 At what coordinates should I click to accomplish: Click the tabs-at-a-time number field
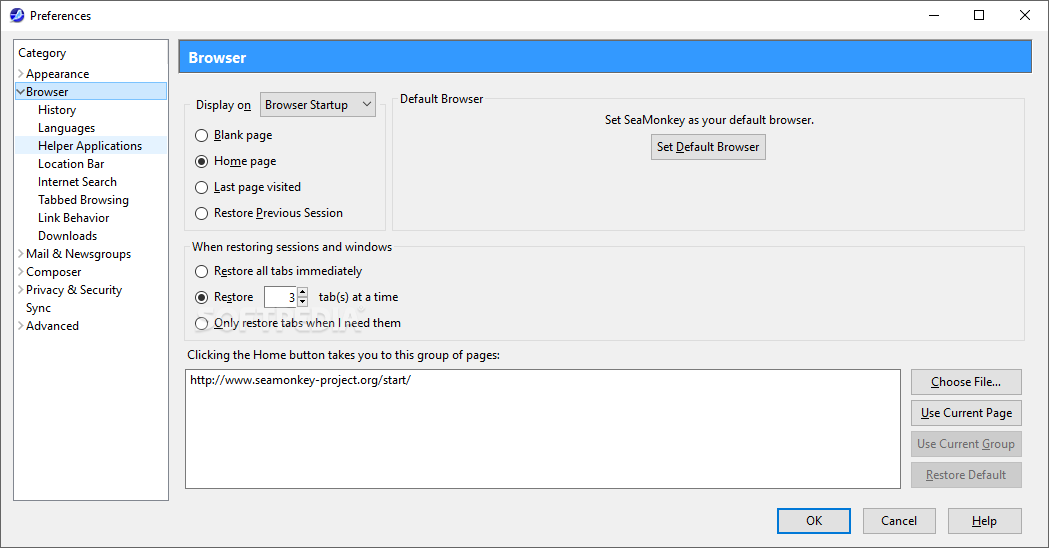pos(280,297)
